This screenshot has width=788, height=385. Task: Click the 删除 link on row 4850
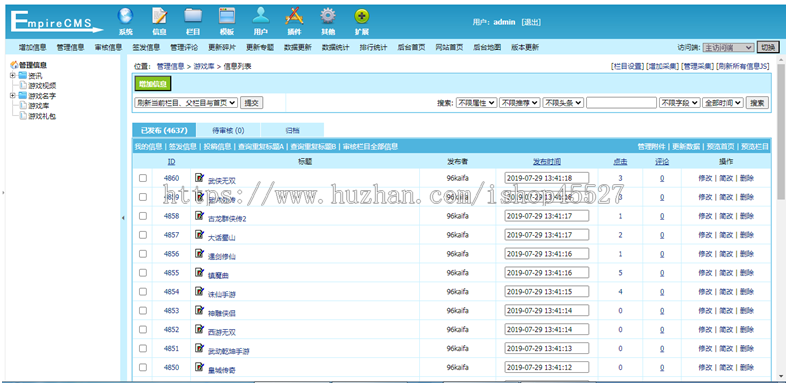(747, 367)
